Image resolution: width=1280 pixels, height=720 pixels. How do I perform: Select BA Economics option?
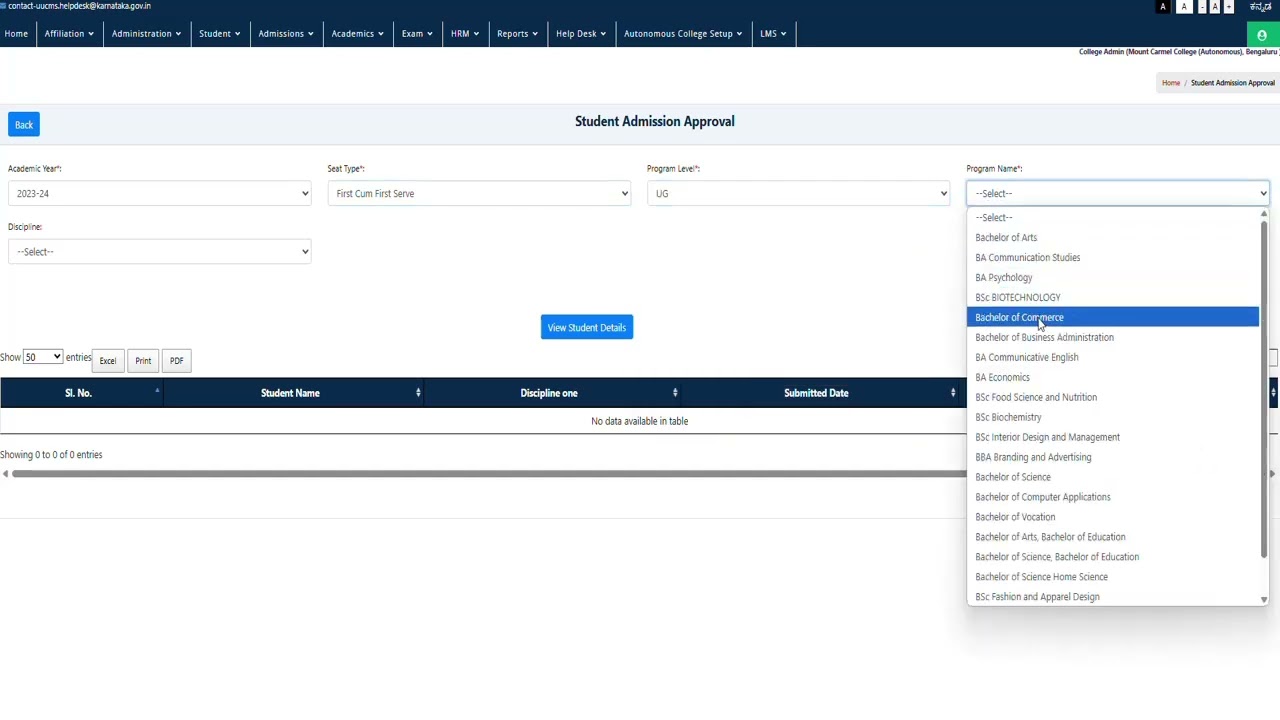coord(1113,378)
